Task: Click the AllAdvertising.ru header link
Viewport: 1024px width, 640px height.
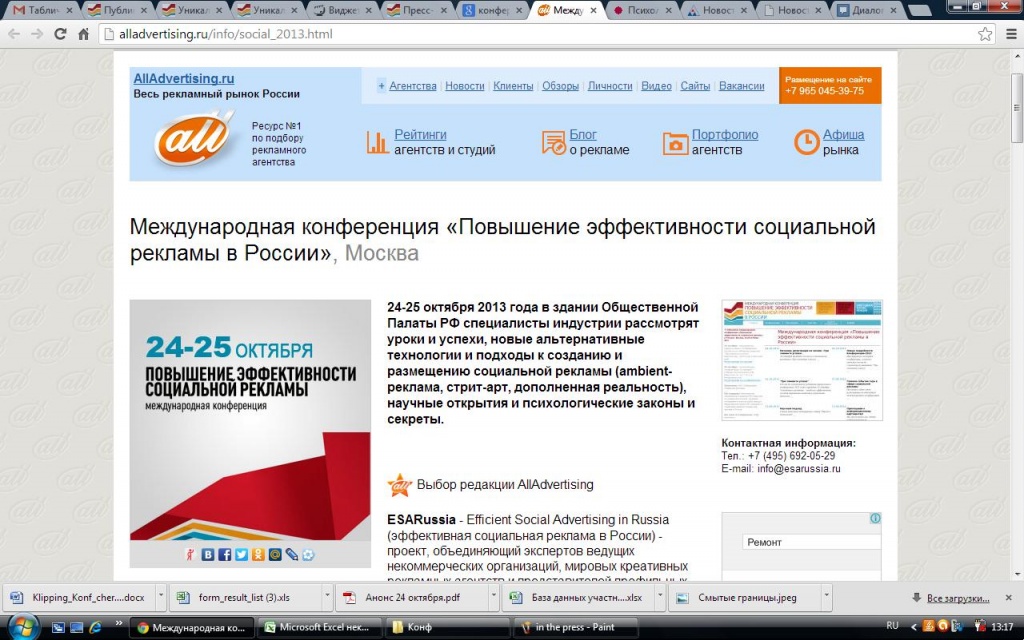Action: coord(184,78)
